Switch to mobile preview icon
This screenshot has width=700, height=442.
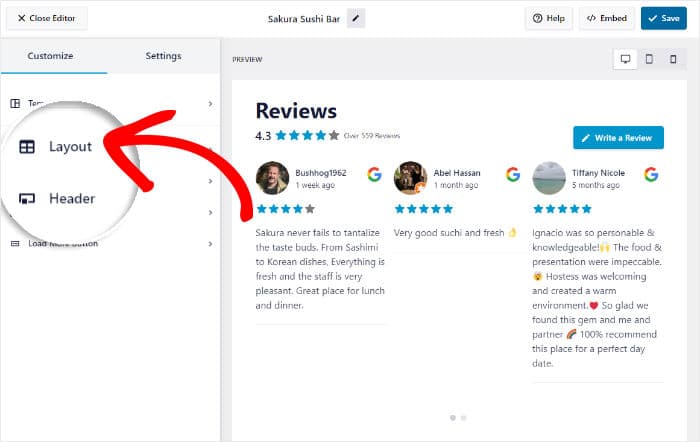pos(673,59)
